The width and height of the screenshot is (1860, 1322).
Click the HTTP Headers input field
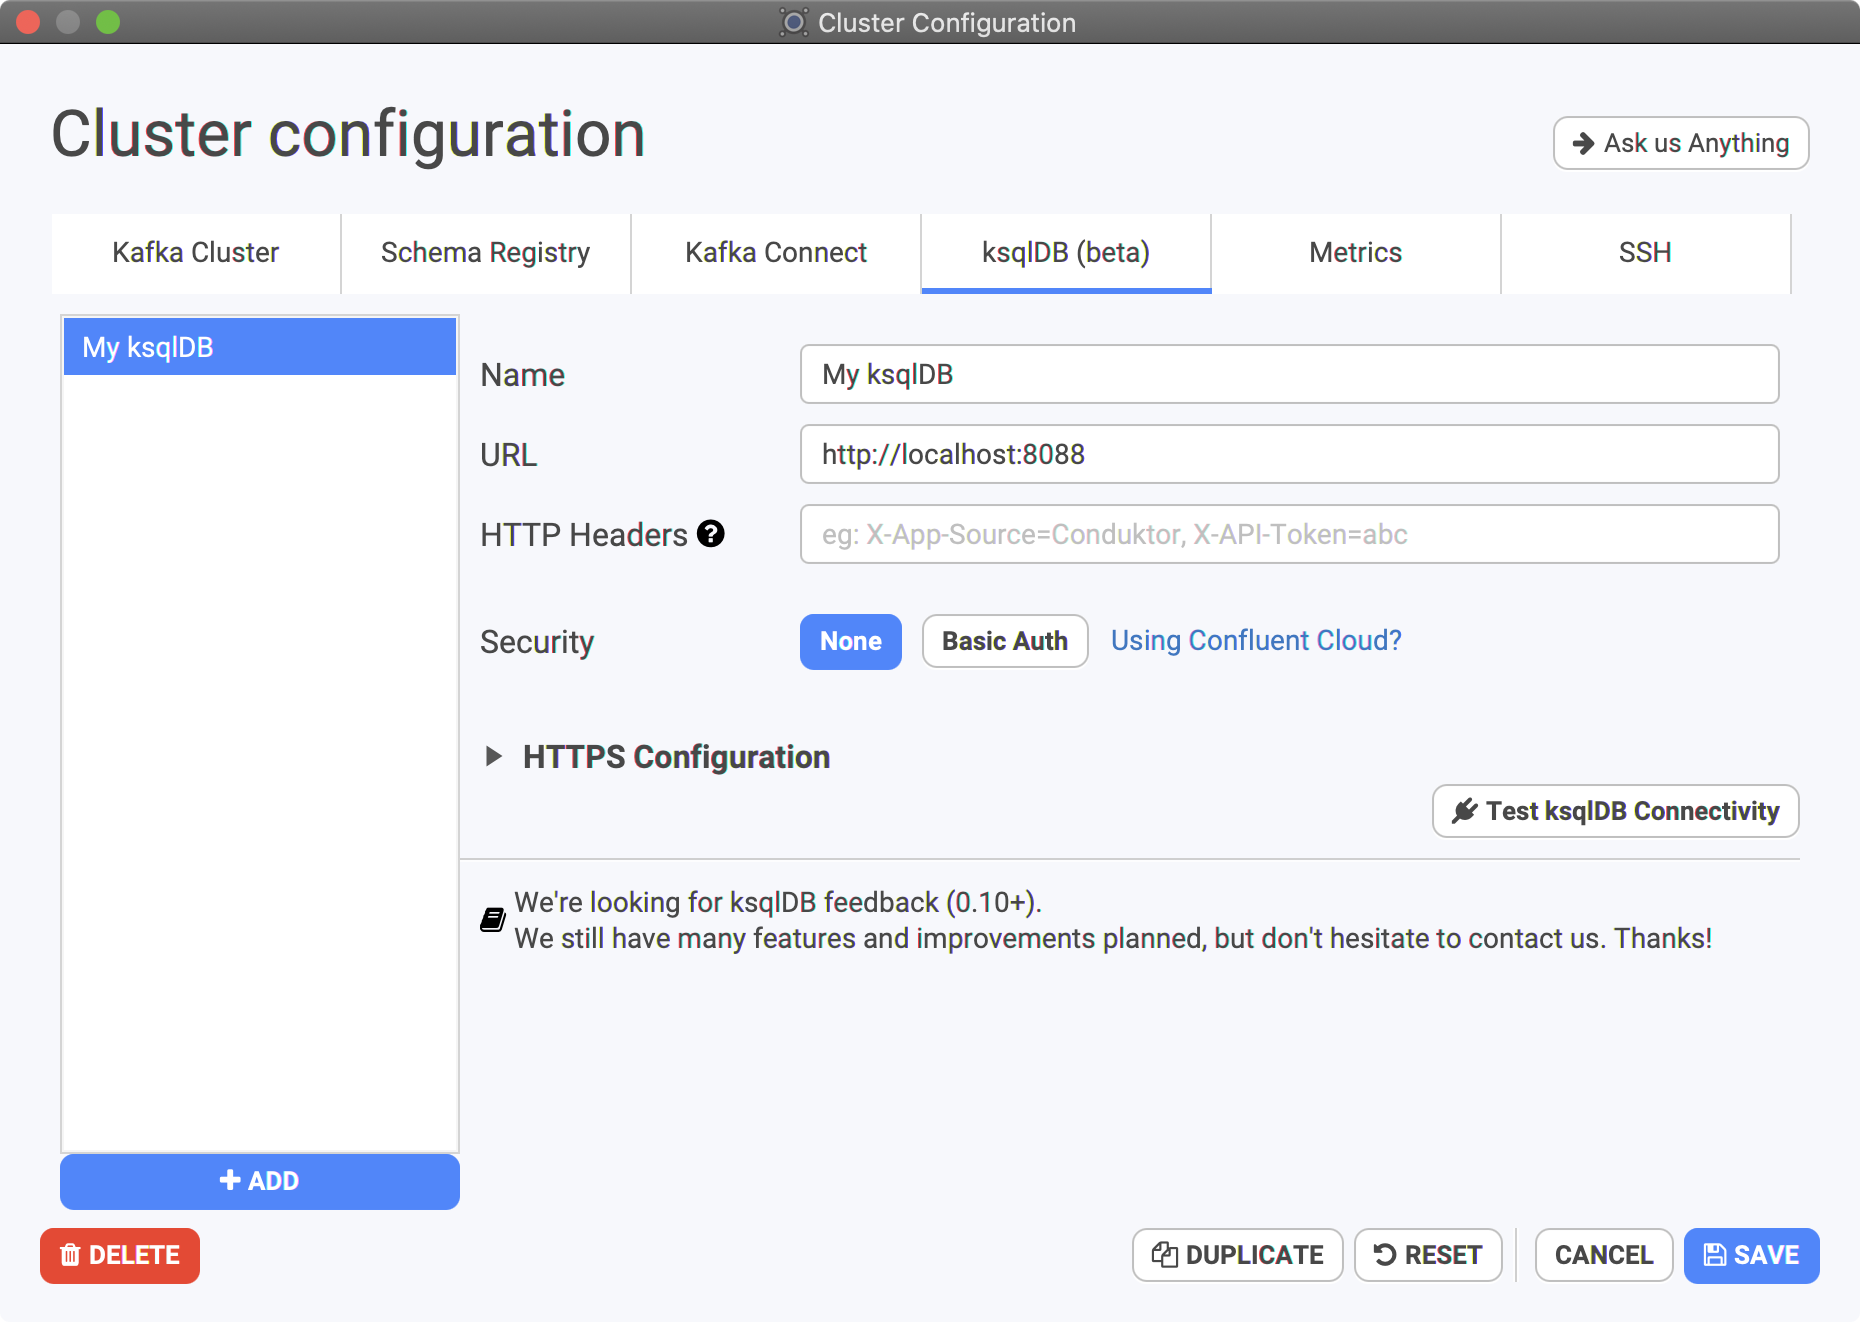[1290, 534]
